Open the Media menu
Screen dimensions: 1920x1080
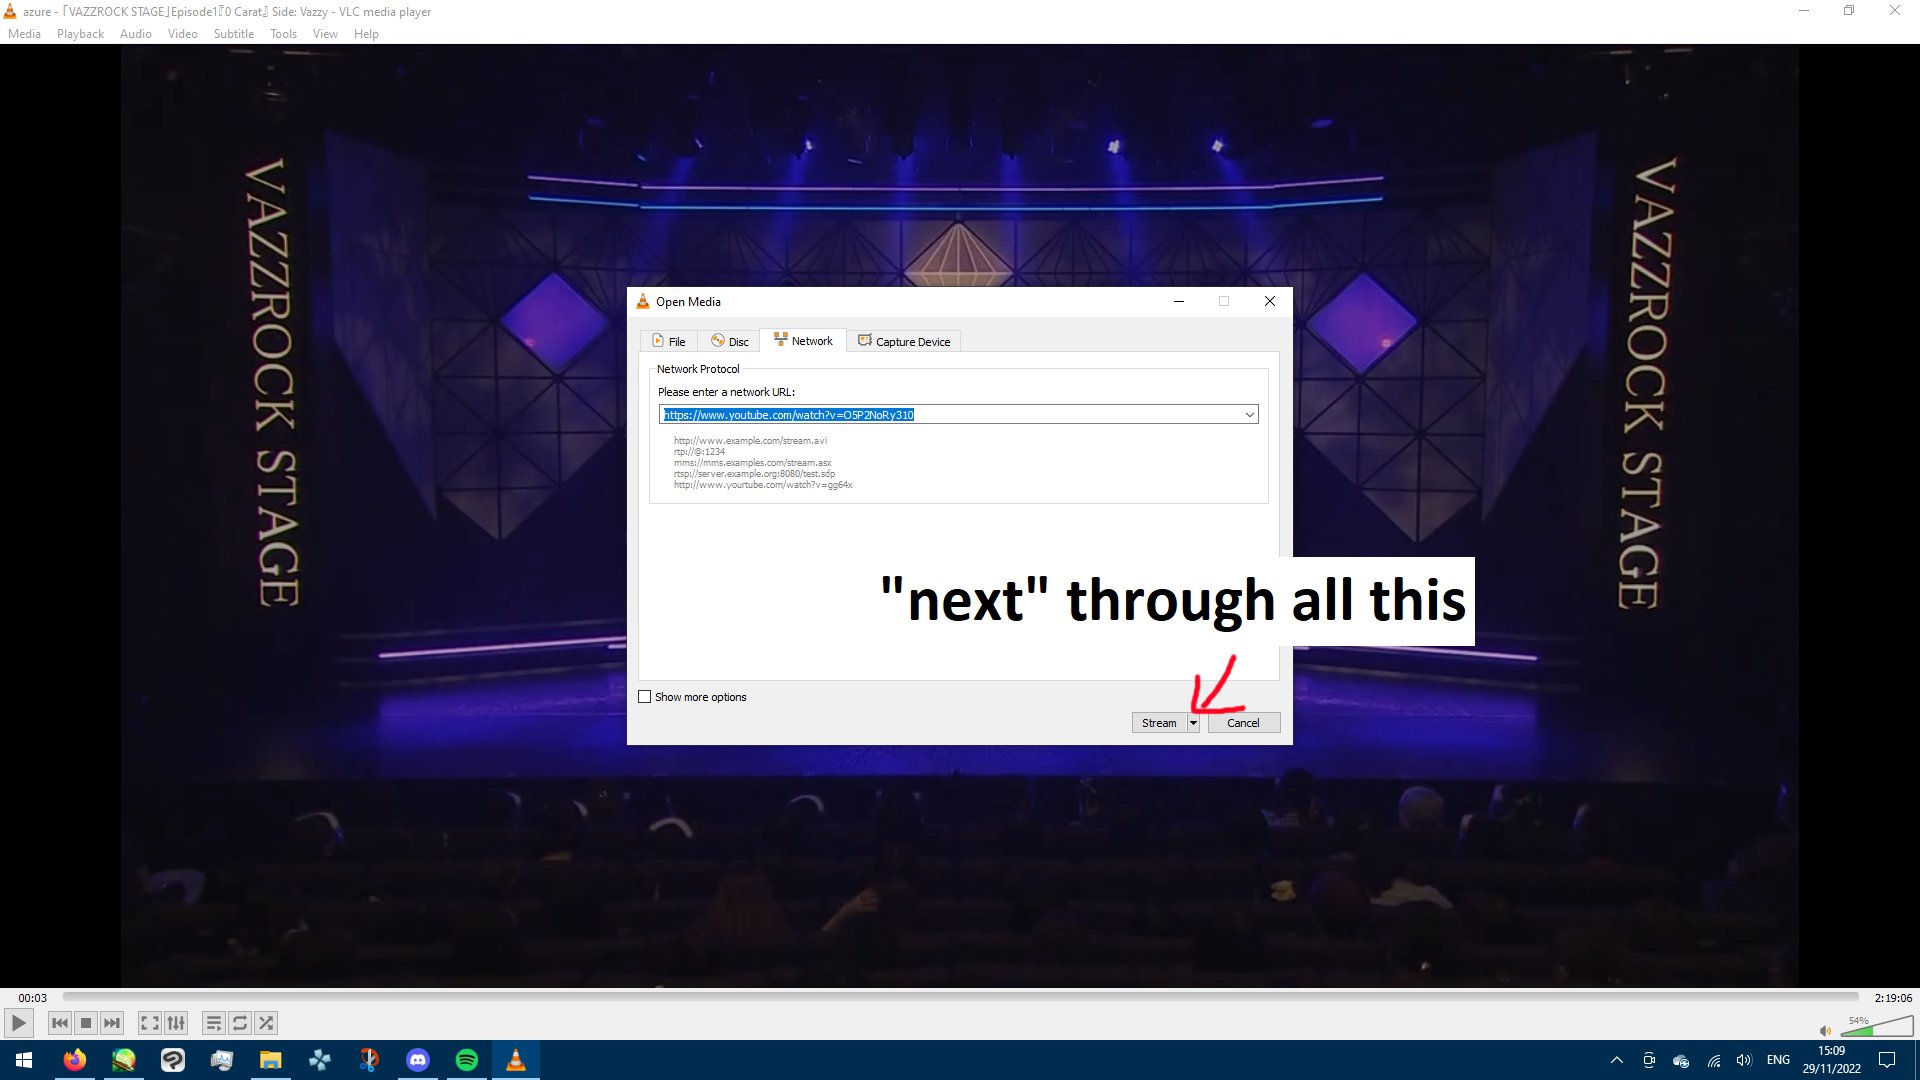coord(24,34)
